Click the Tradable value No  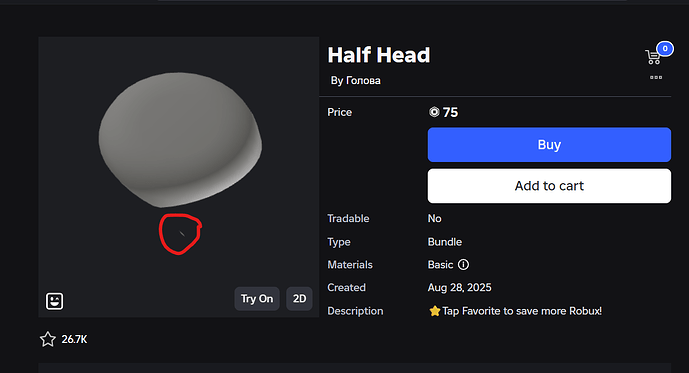[x=435, y=218]
